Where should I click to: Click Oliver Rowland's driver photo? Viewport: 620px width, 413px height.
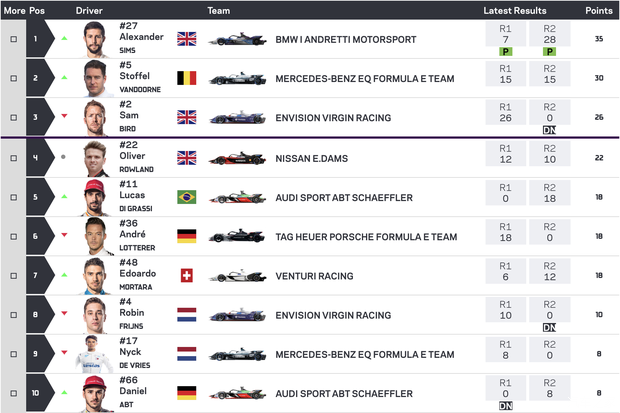pyautogui.click(x=95, y=158)
